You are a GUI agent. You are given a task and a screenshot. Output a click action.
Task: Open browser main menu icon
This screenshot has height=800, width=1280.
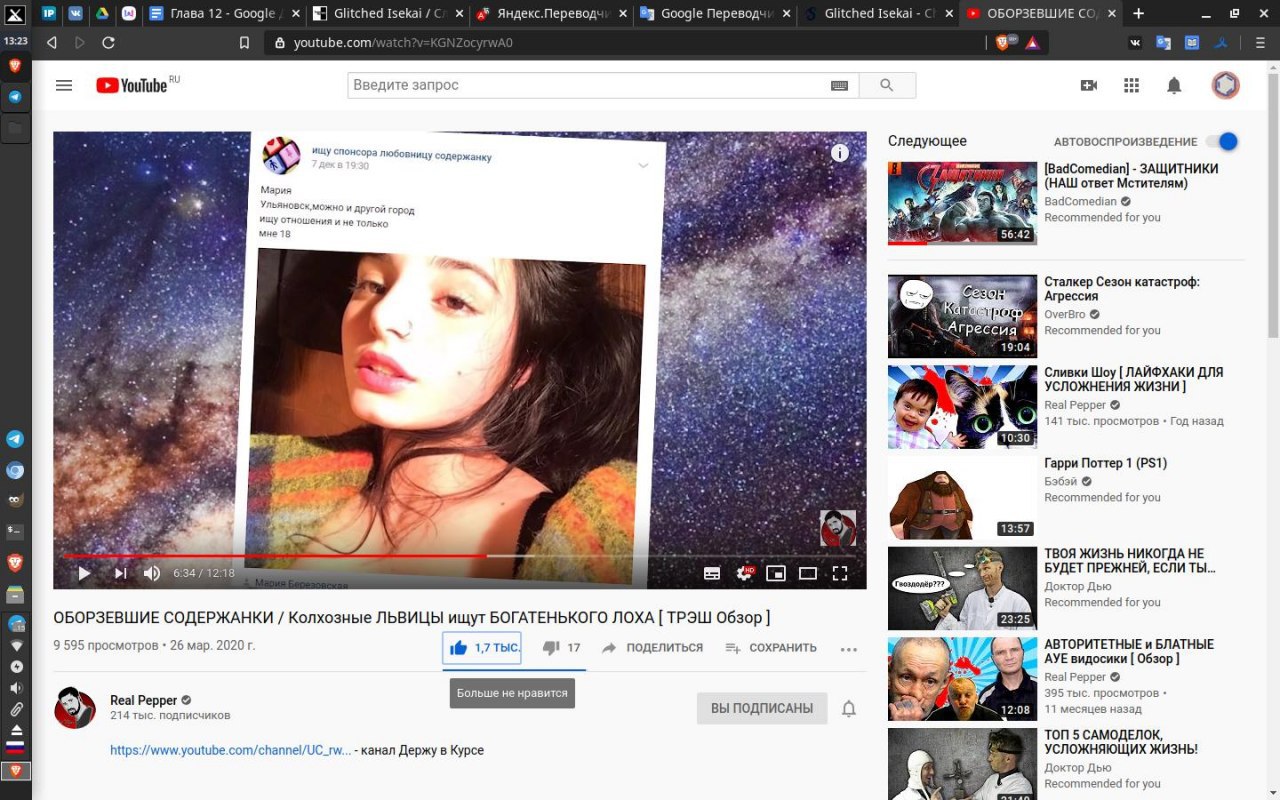(1260, 43)
